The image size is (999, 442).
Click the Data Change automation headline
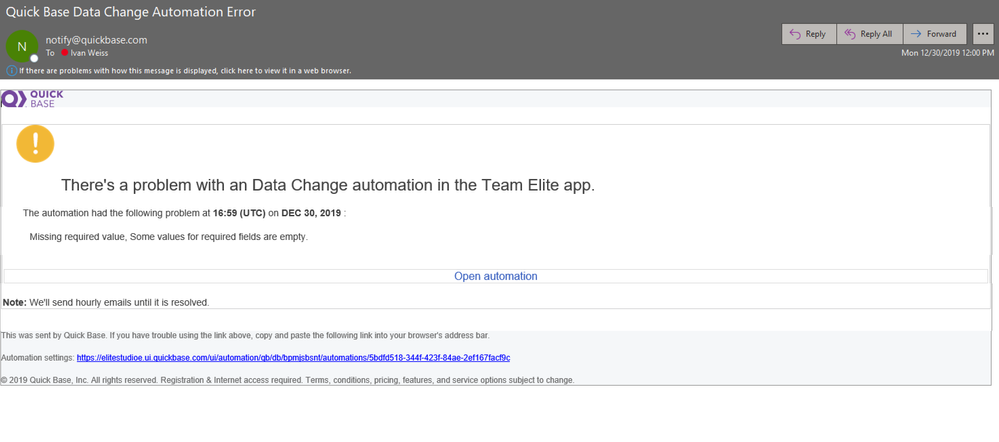click(x=327, y=185)
